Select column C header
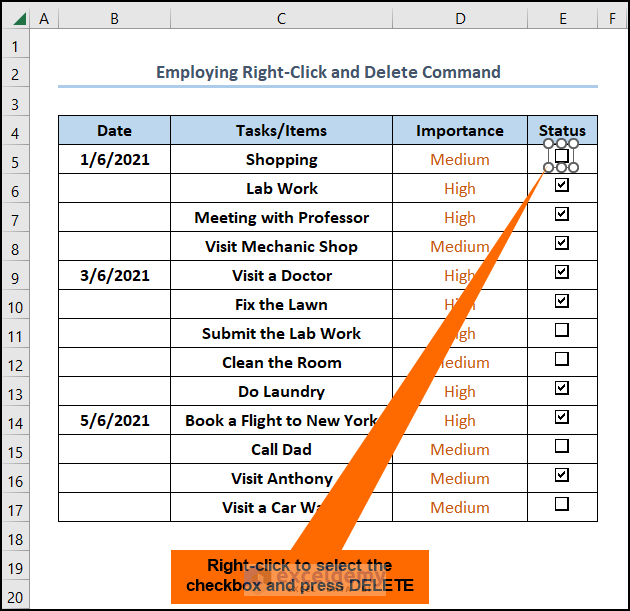The width and height of the screenshot is (630, 611). coord(281,18)
